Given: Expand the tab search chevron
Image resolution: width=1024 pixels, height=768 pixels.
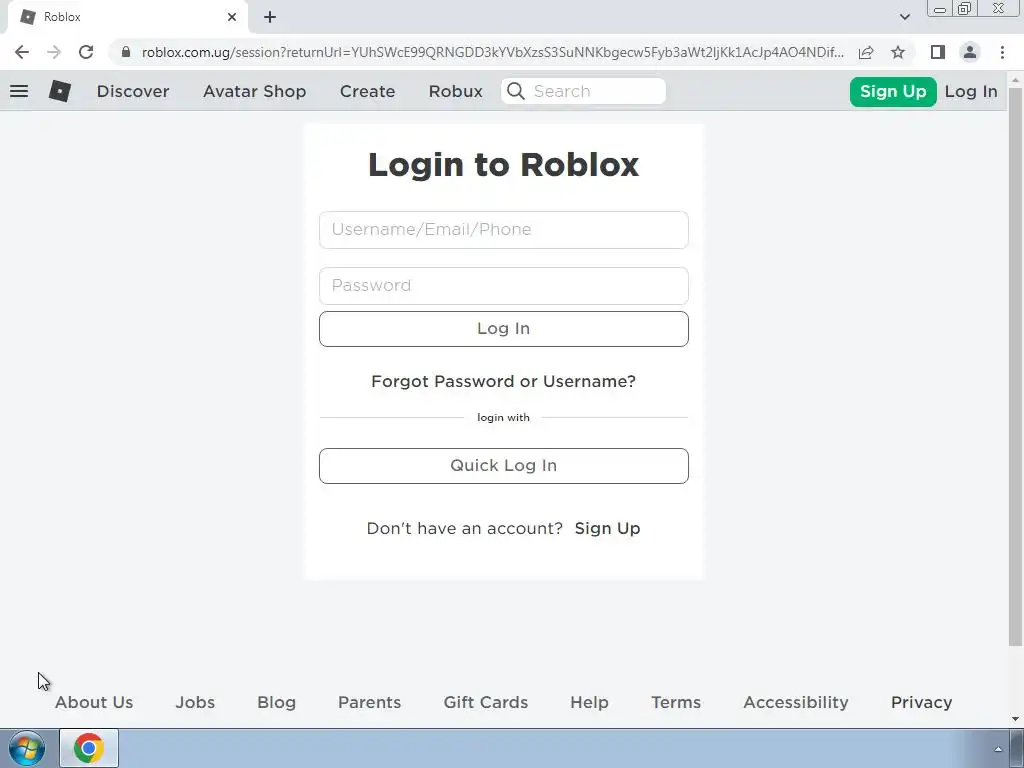Looking at the screenshot, I should [904, 17].
